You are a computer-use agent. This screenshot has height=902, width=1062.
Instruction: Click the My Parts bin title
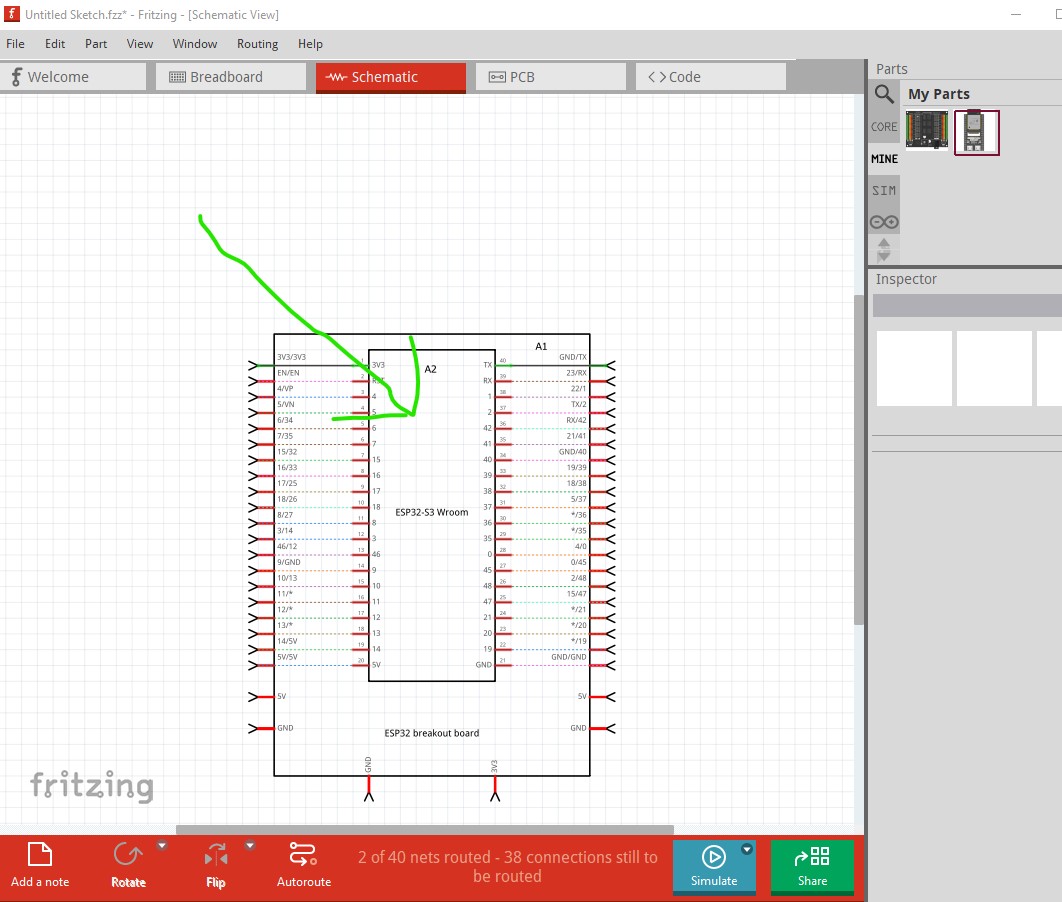(x=939, y=94)
